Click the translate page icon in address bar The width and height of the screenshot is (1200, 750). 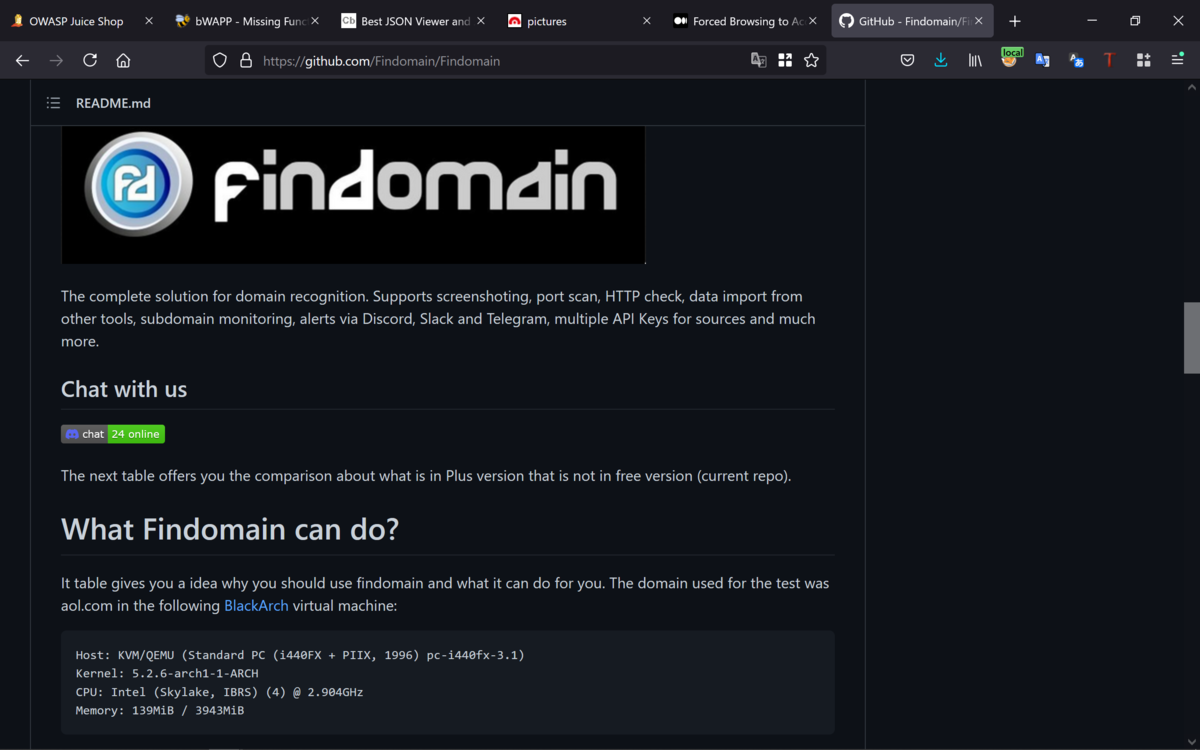[x=759, y=61]
